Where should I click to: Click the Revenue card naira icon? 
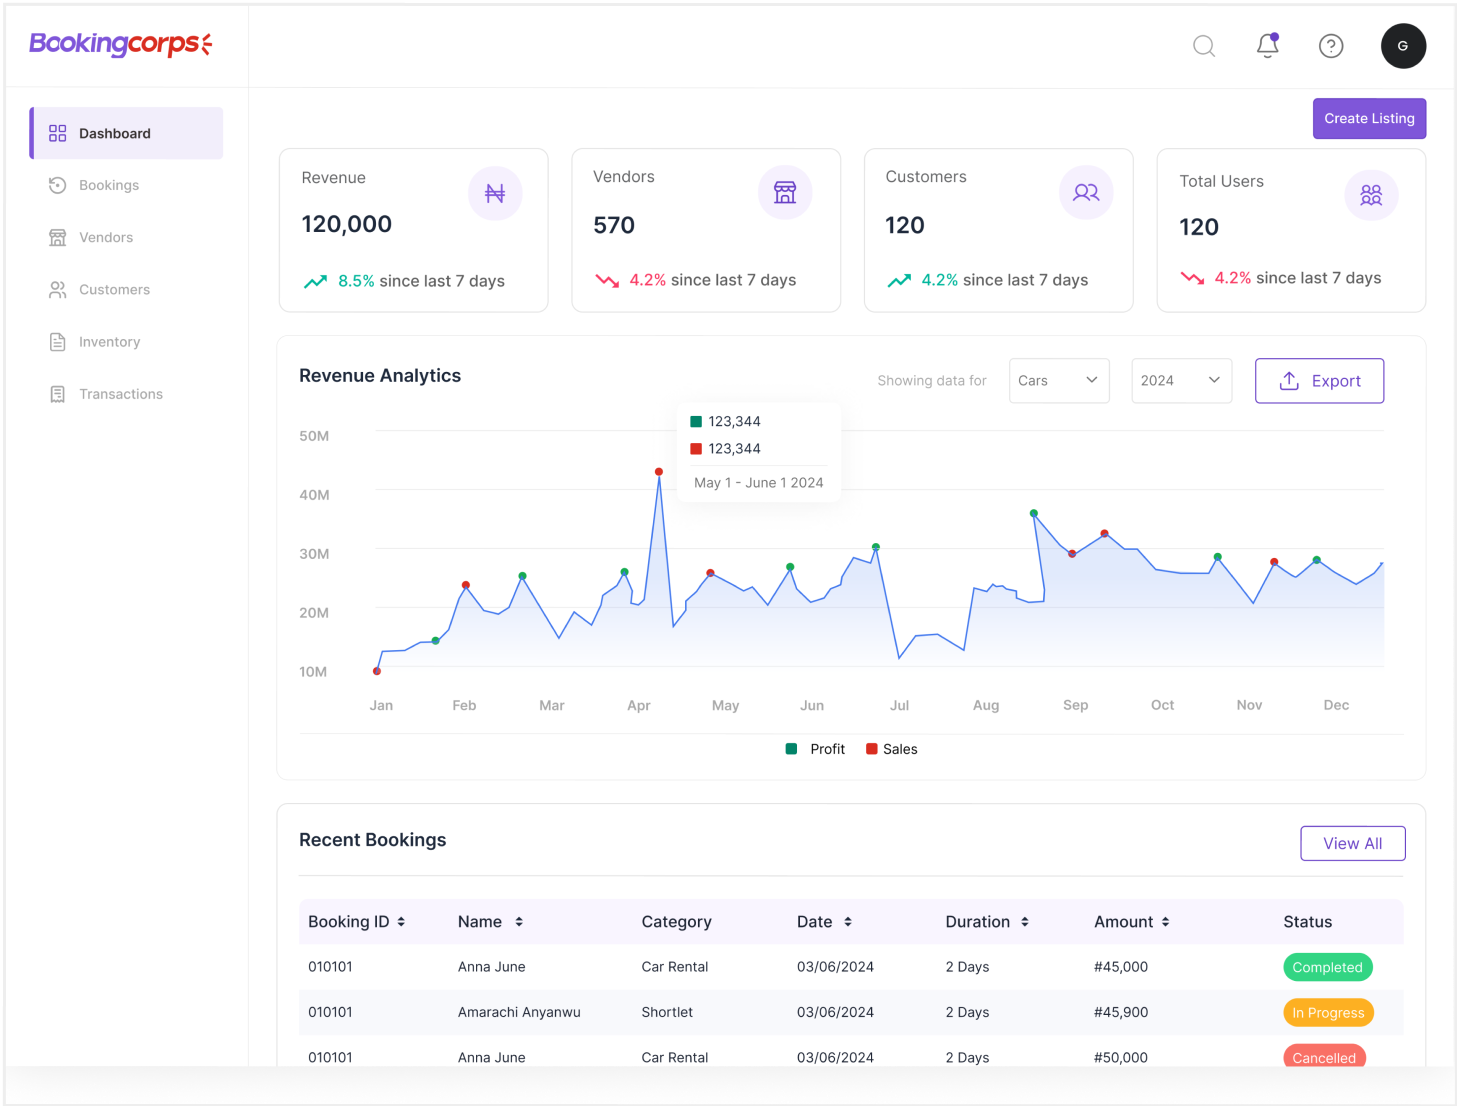point(495,193)
